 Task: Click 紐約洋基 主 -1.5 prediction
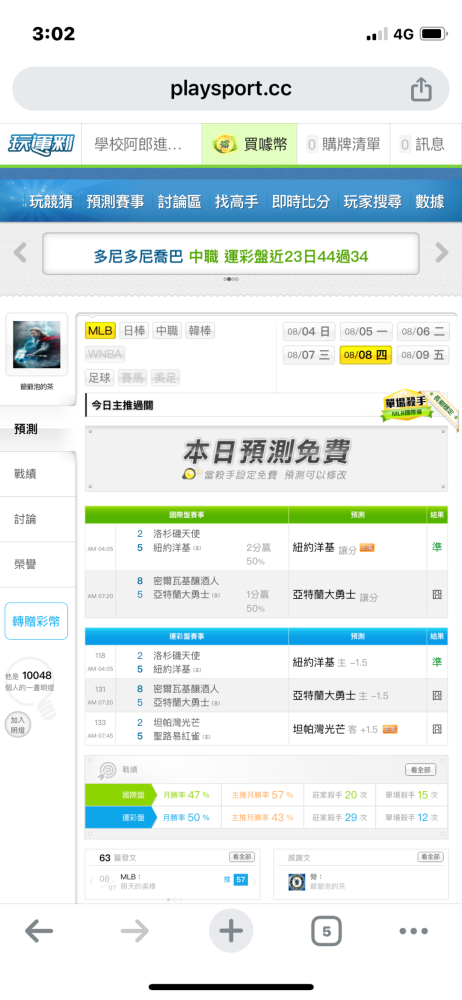(330, 663)
